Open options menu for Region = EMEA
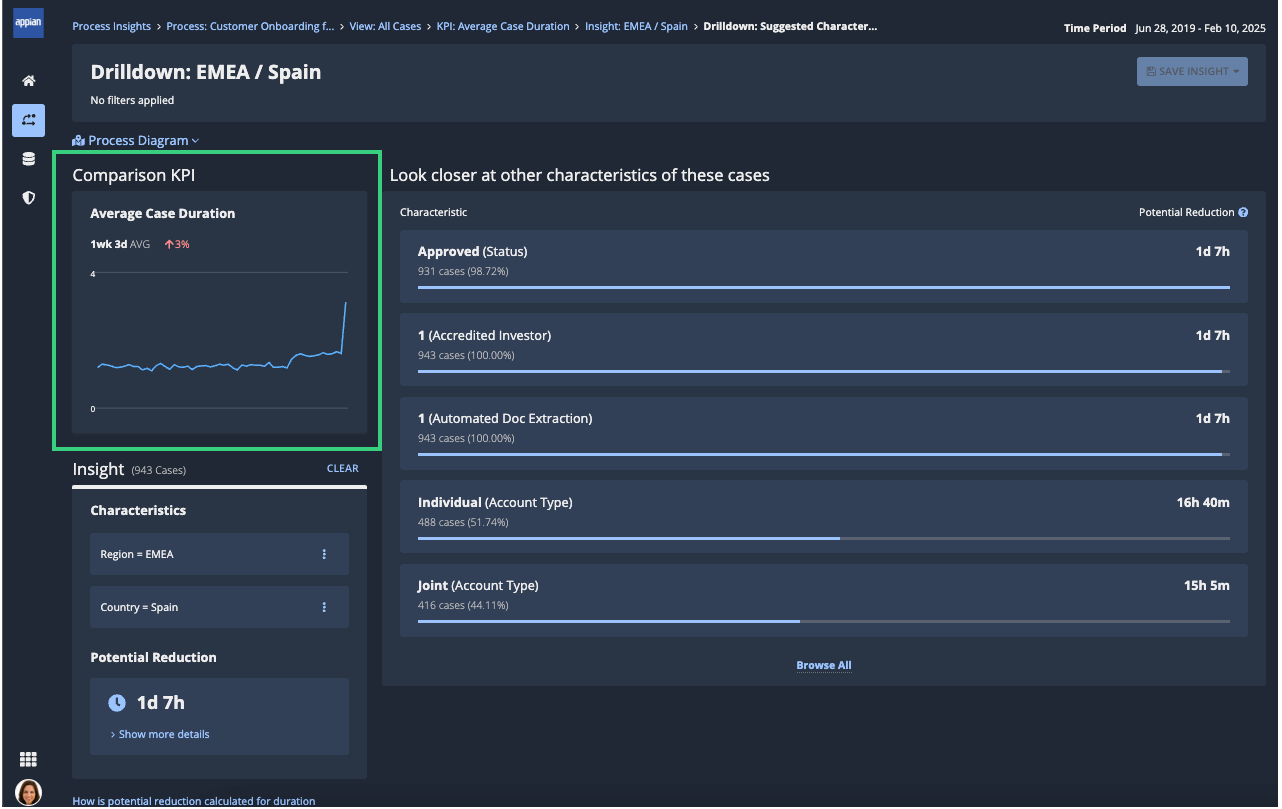This screenshot has height=809, width=1282. tap(324, 554)
